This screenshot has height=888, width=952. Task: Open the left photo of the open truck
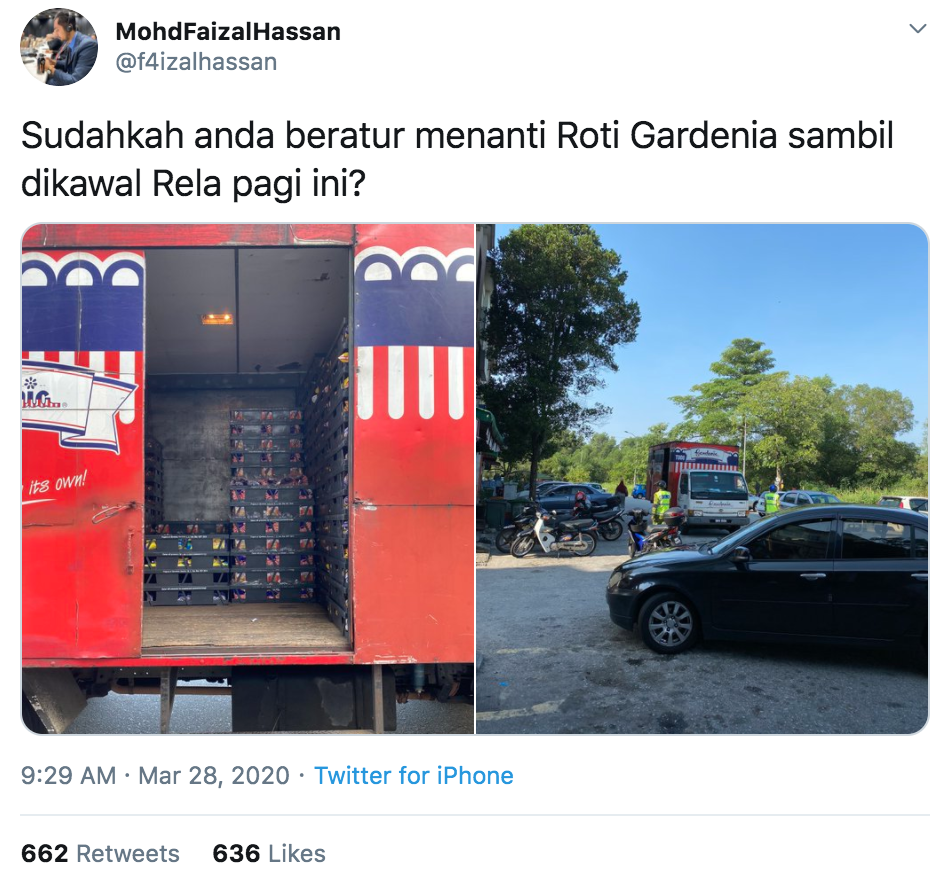(x=248, y=479)
